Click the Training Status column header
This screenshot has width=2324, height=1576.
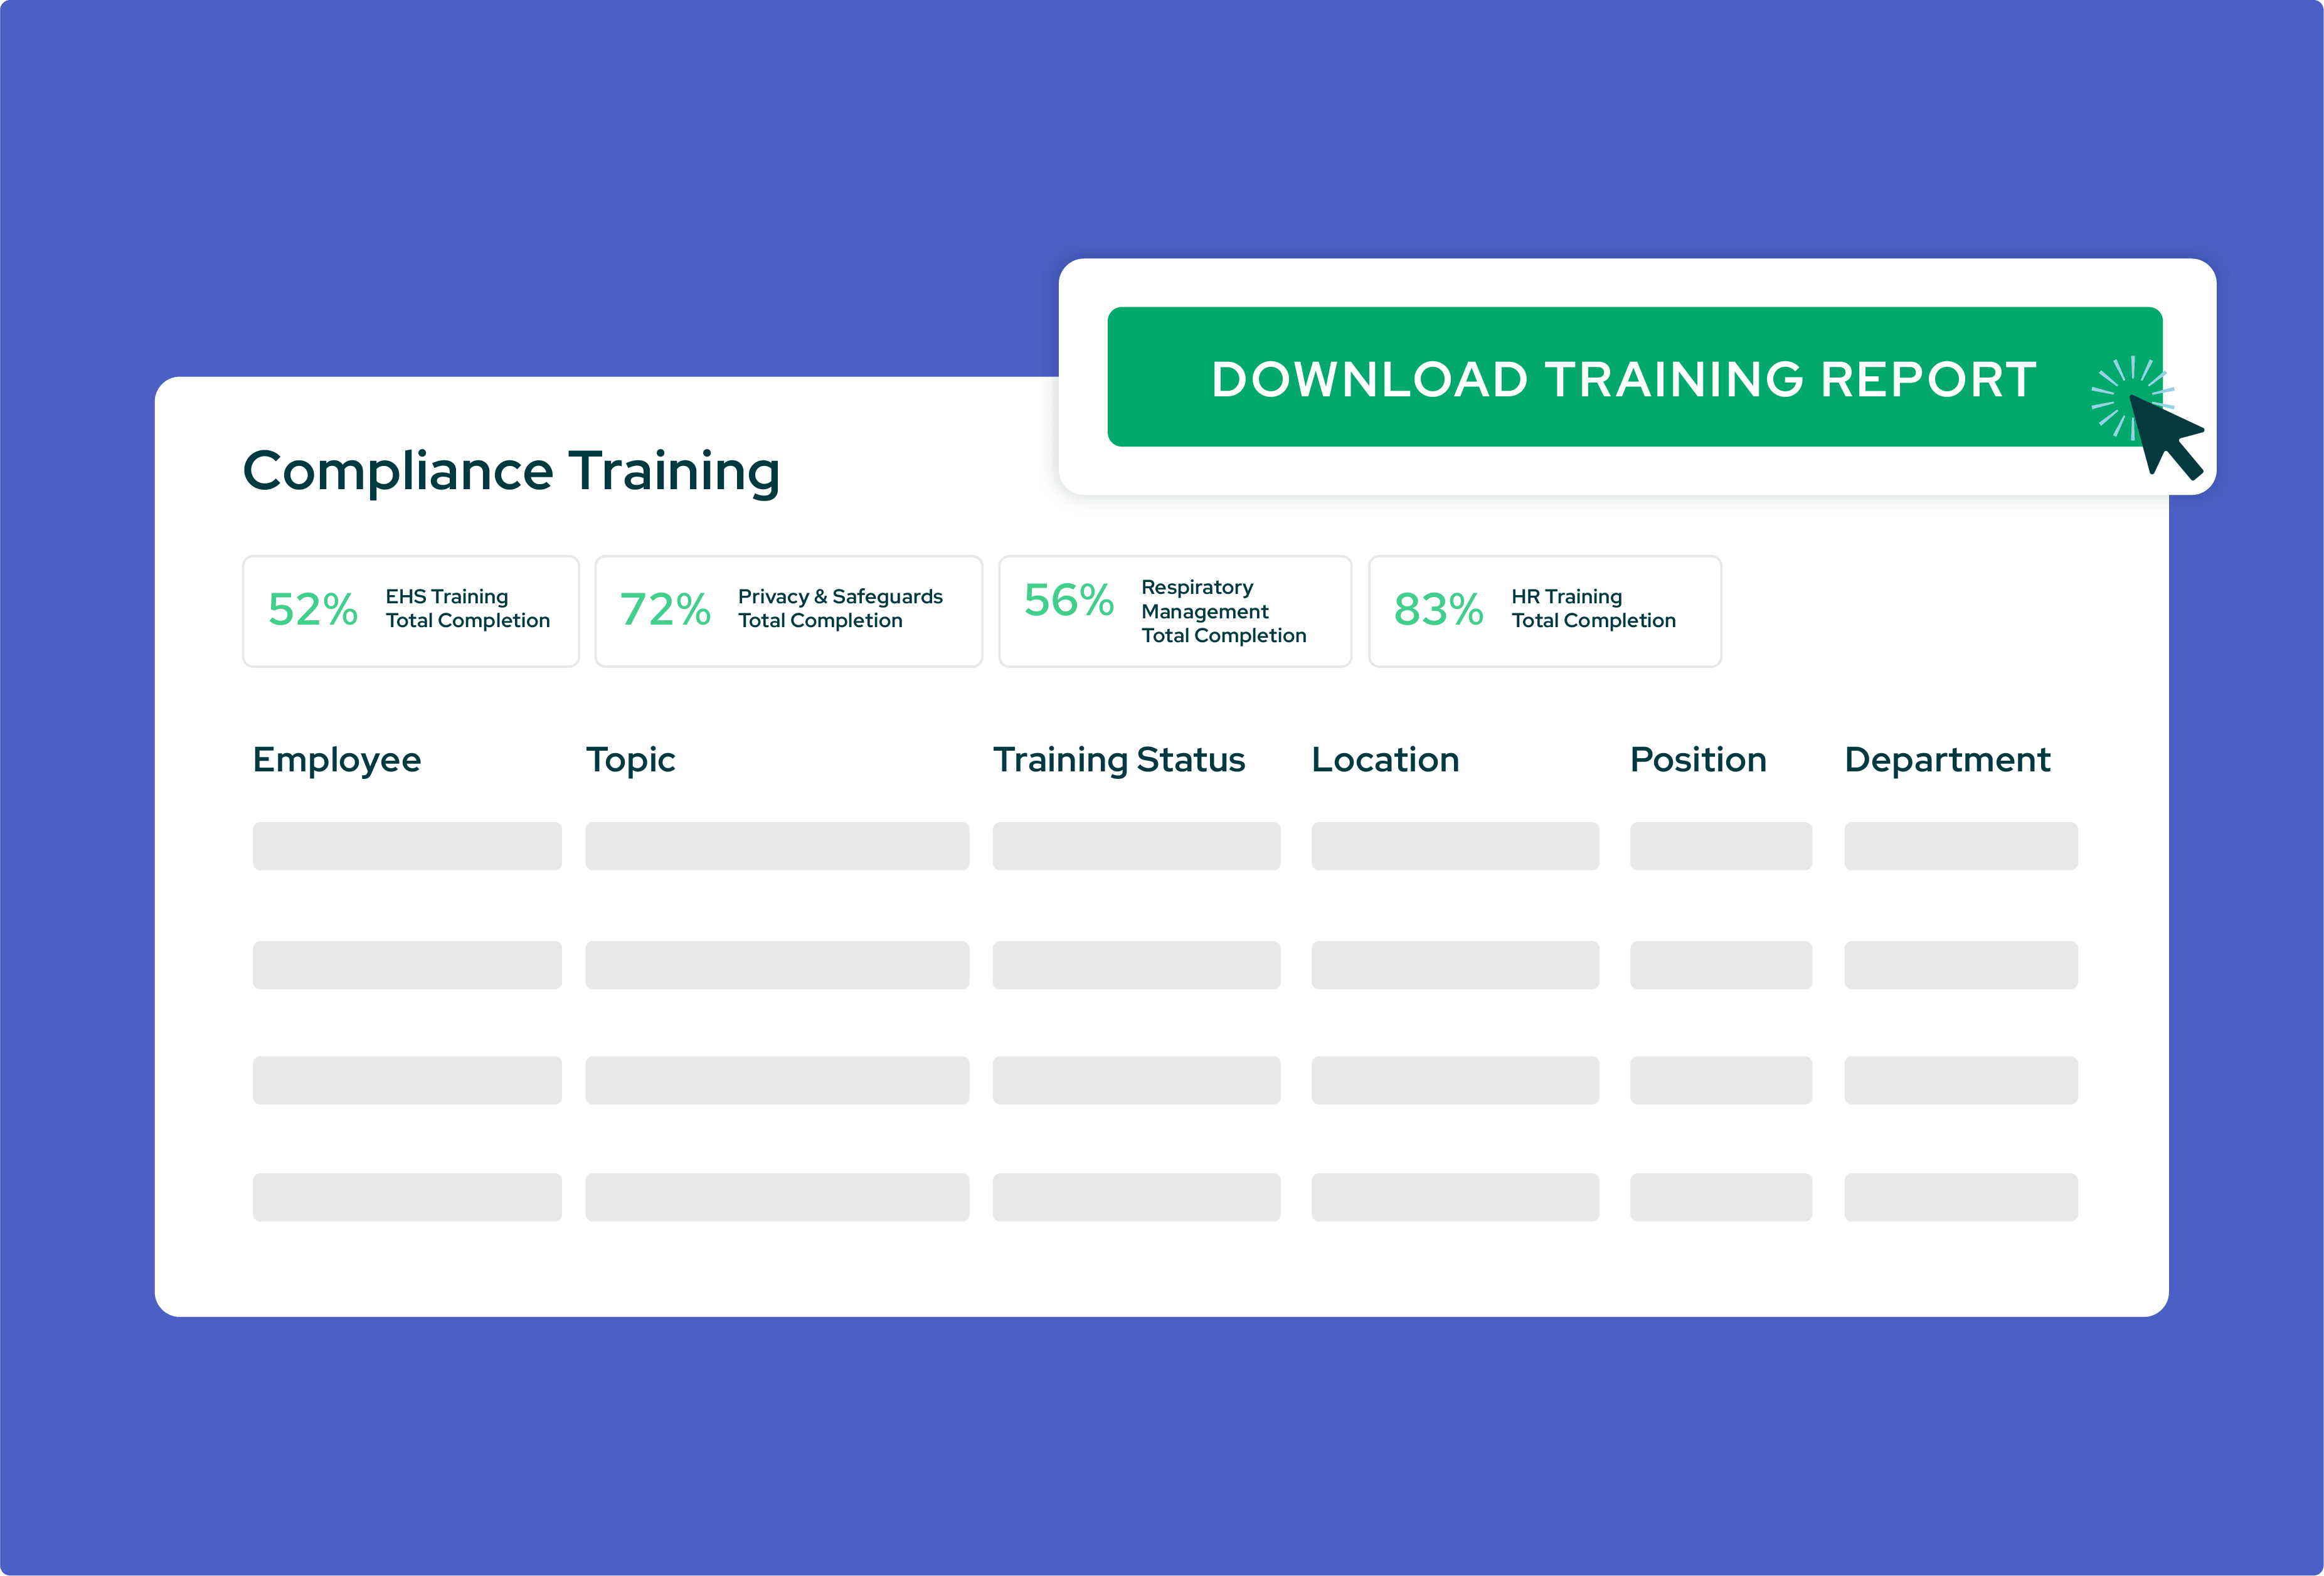[x=1119, y=761]
